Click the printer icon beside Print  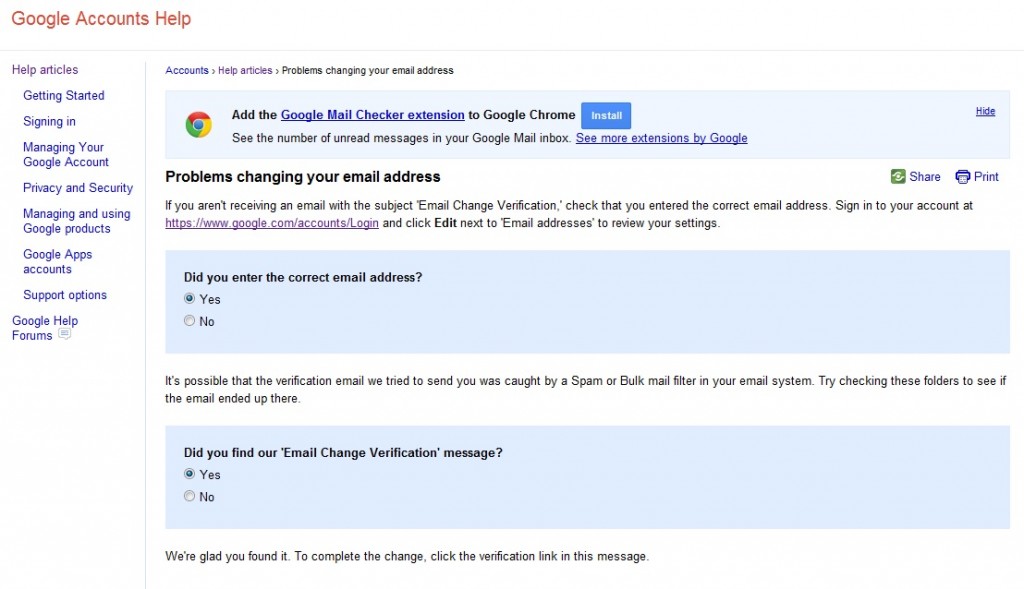[x=963, y=177]
